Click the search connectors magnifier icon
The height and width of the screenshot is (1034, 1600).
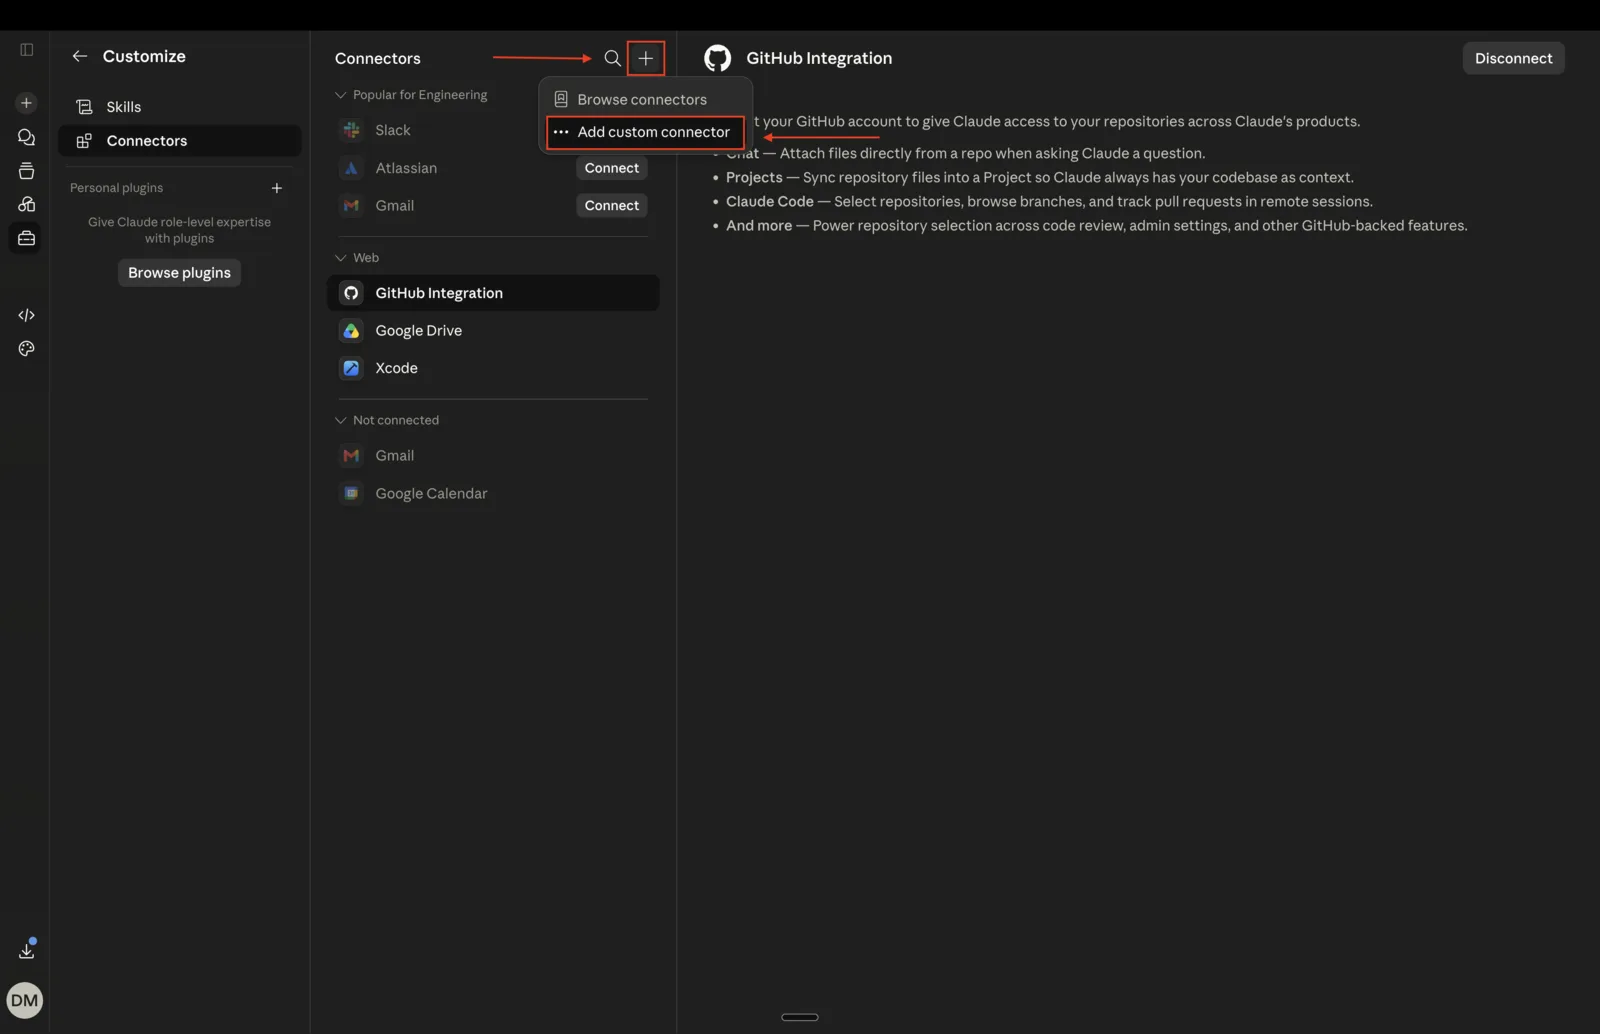[x=612, y=58]
